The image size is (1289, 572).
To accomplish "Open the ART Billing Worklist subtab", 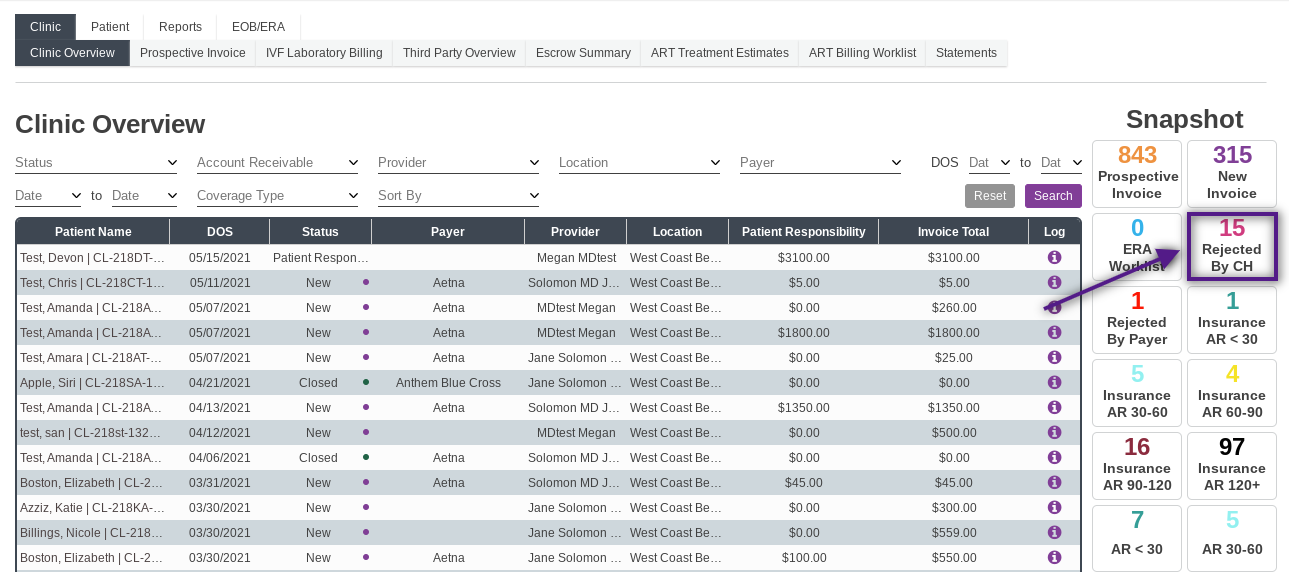I will (x=862, y=53).
